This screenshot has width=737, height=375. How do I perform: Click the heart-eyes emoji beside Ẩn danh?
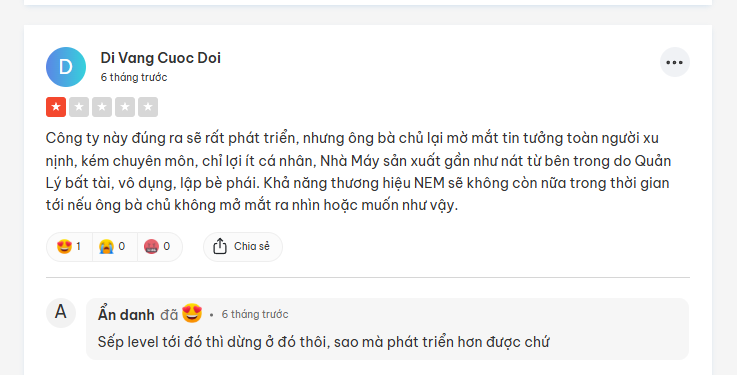click(192, 313)
